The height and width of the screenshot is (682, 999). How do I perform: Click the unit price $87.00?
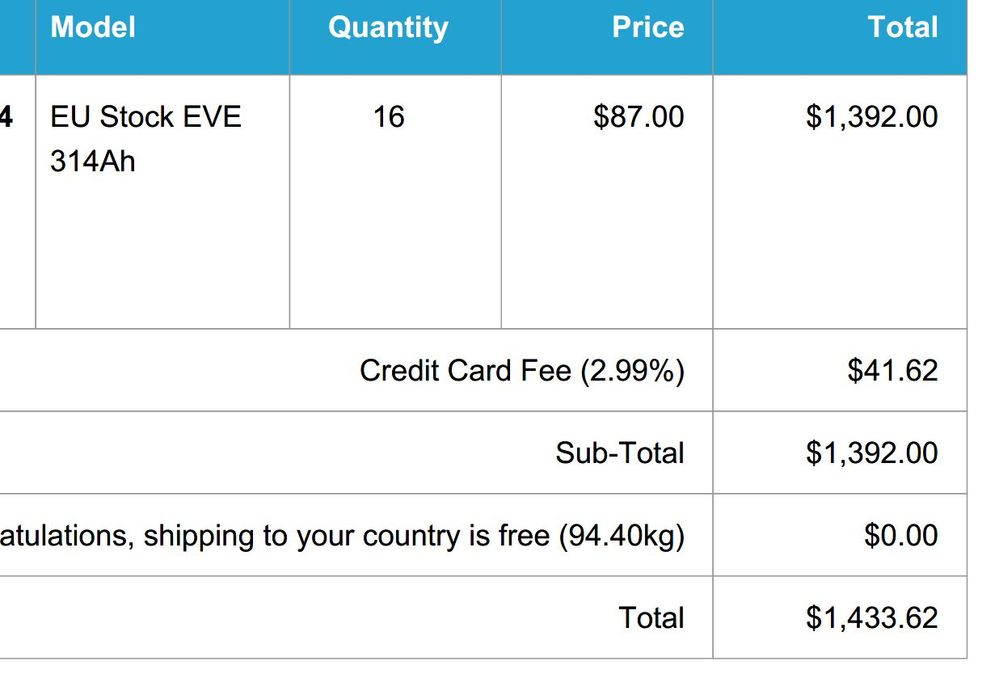tap(638, 117)
